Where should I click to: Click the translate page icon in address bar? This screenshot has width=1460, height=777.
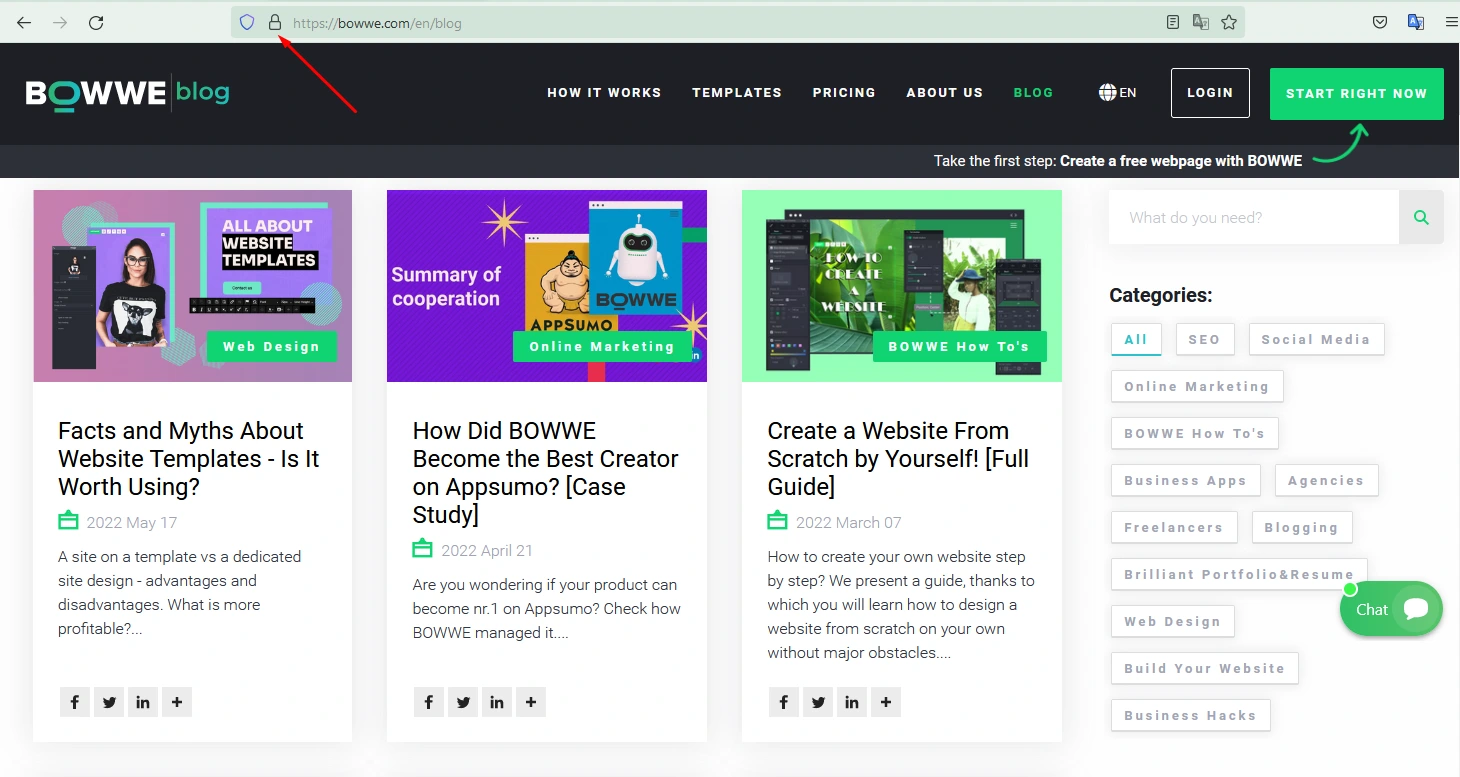pos(1201,22)
